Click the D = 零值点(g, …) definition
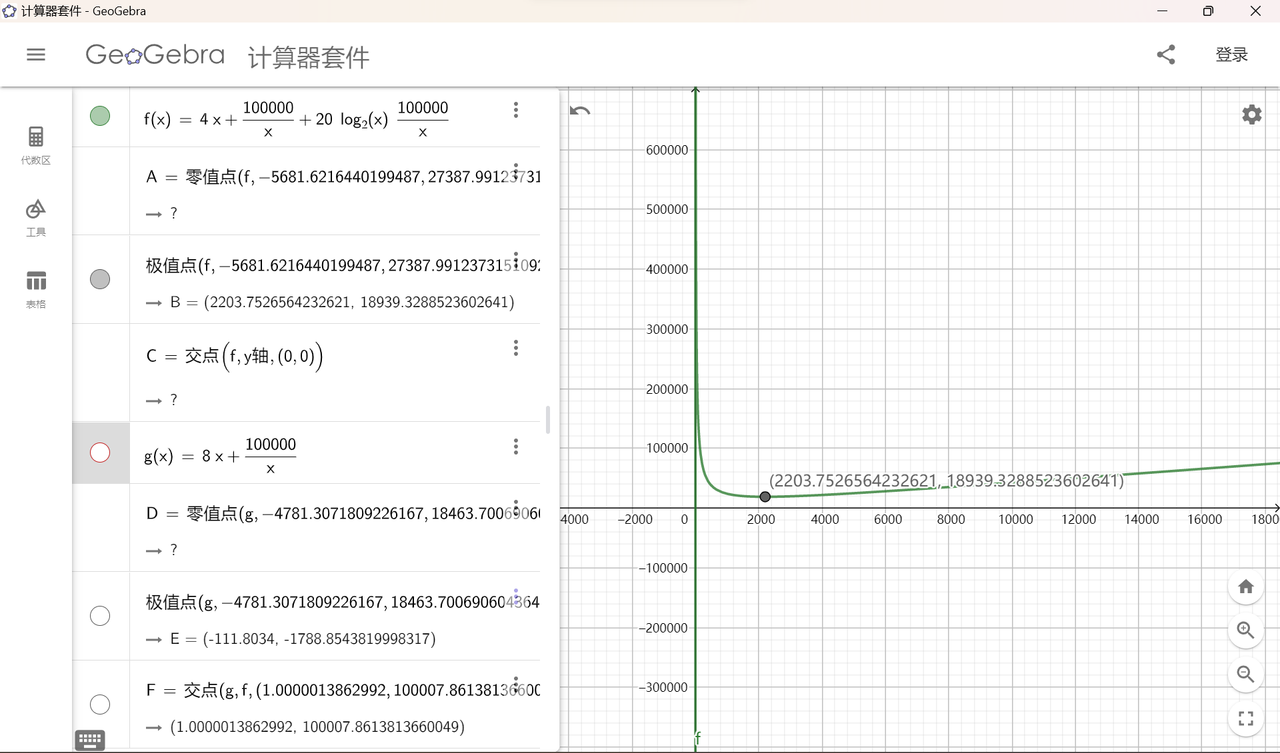 [x=343, y=513]
